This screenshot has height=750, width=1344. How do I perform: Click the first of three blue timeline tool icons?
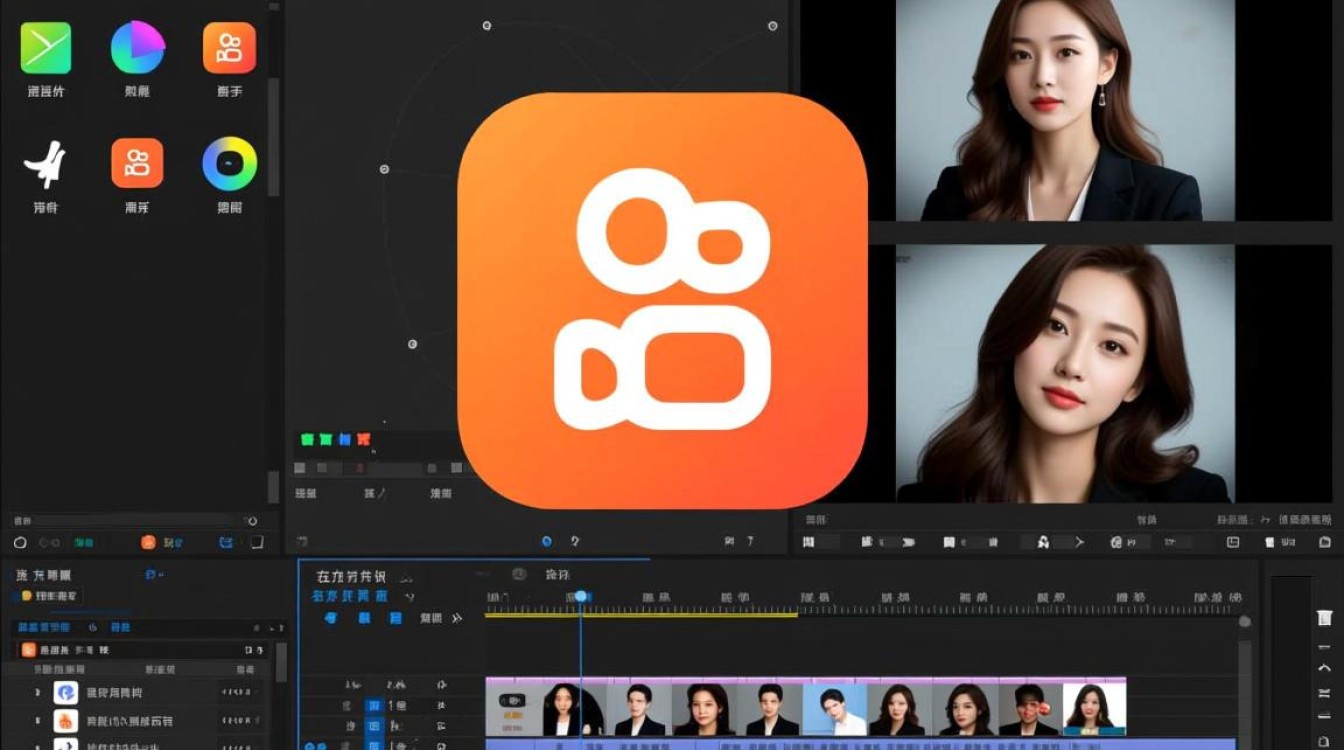click(331, 618)
